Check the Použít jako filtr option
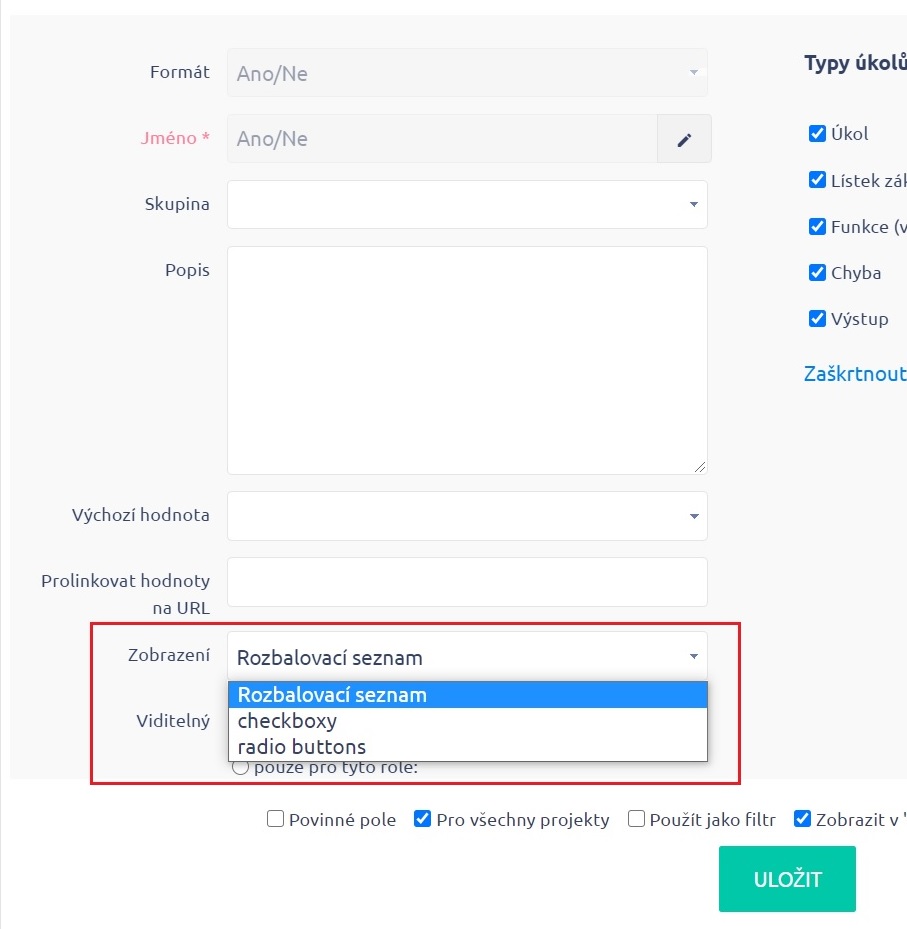This screenshot has height=929, width=907. click(636, 820)
